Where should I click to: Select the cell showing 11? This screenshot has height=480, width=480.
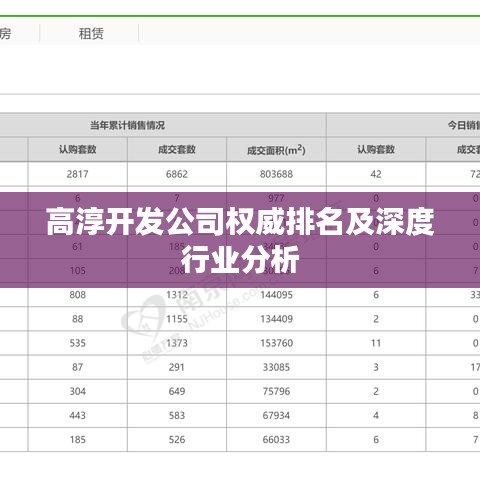376,343
